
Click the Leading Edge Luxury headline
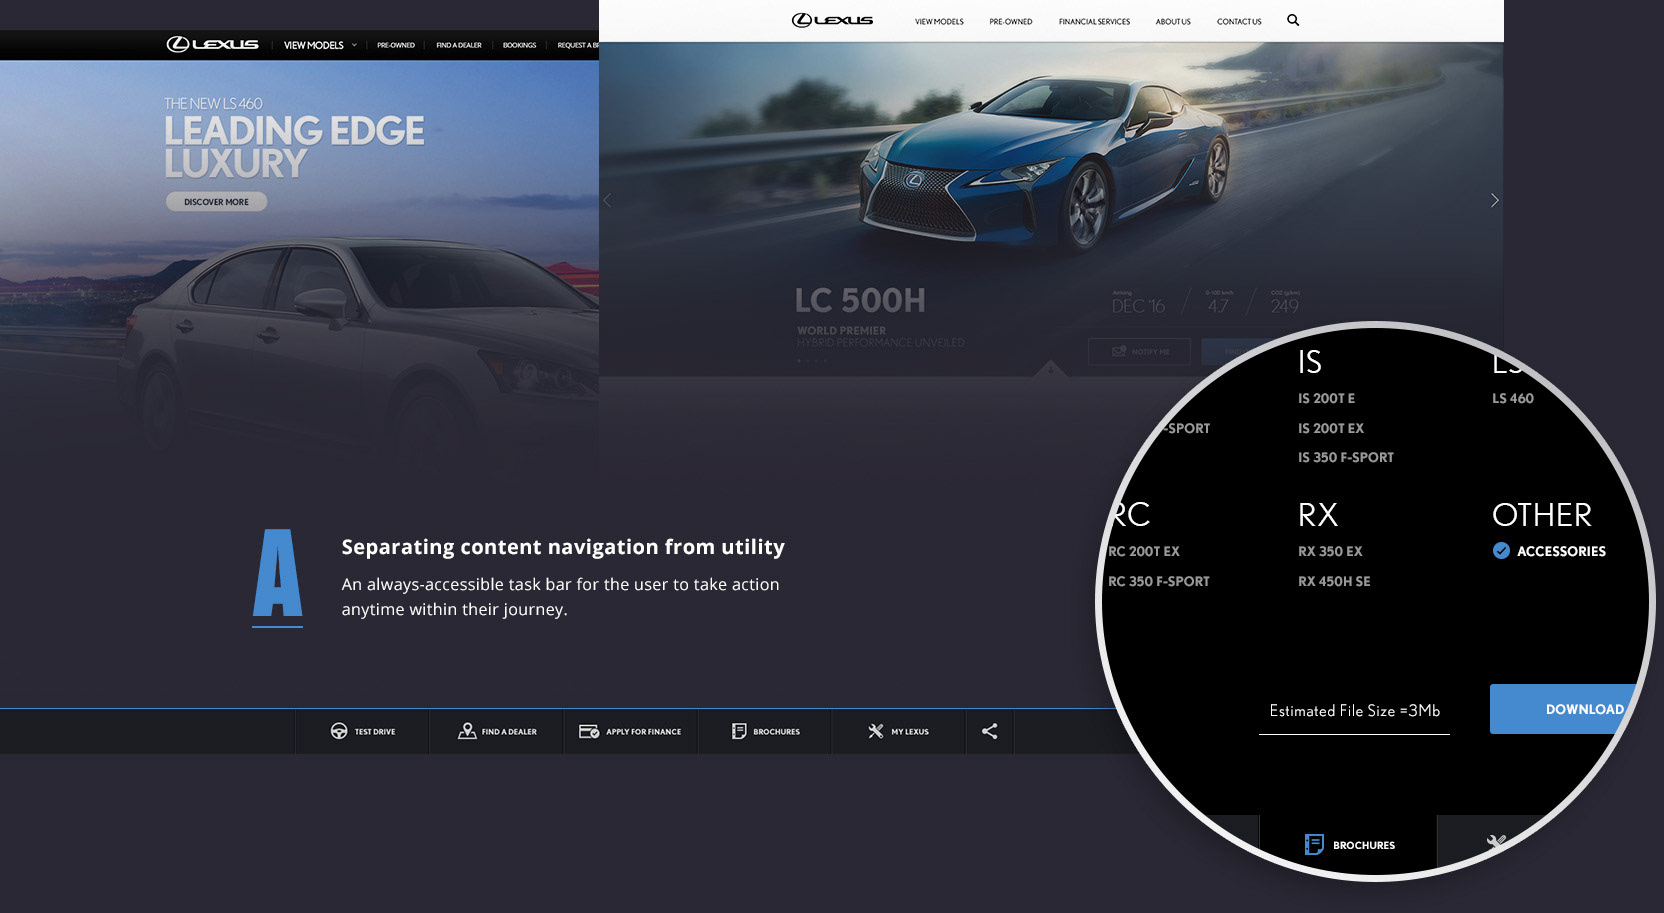(x=294, y=146)
